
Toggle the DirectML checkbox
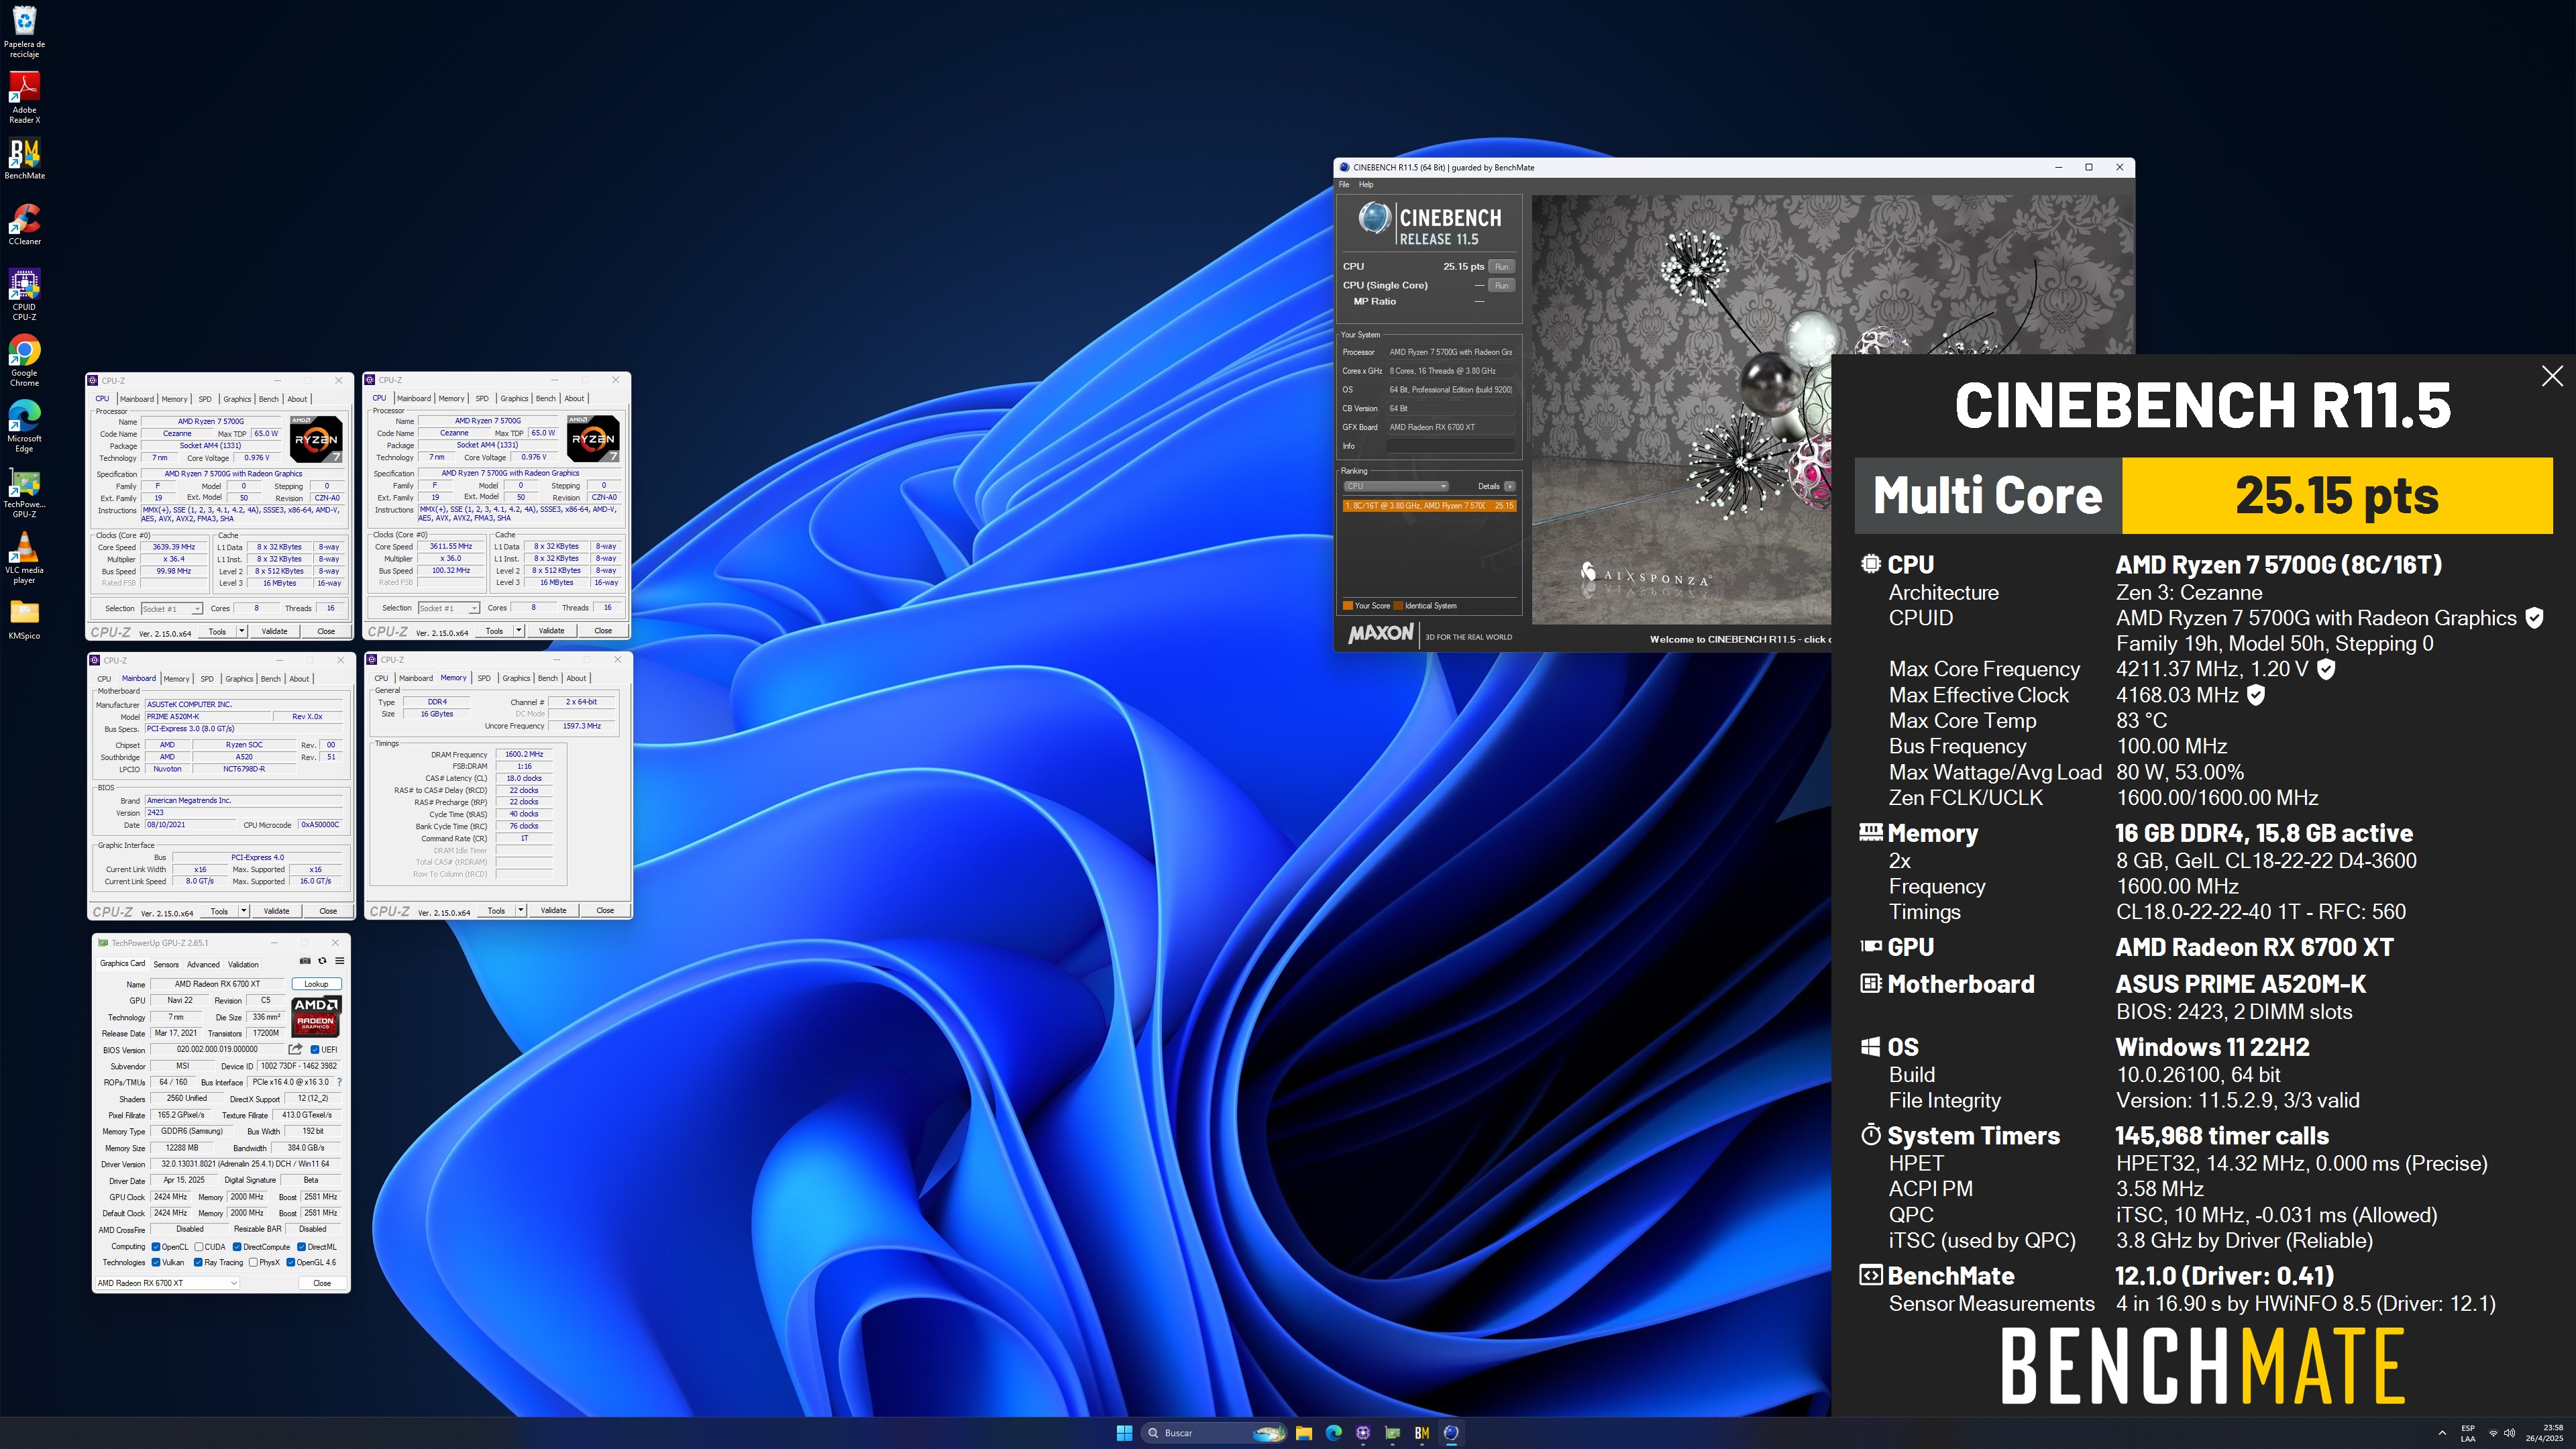pos(301,1246)
